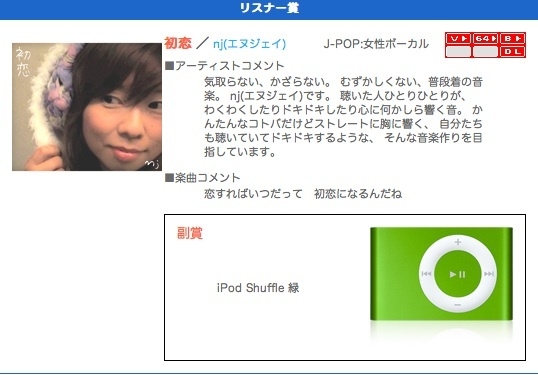
Task: Play the 64 kbps stream
Action: pos(485,39)
